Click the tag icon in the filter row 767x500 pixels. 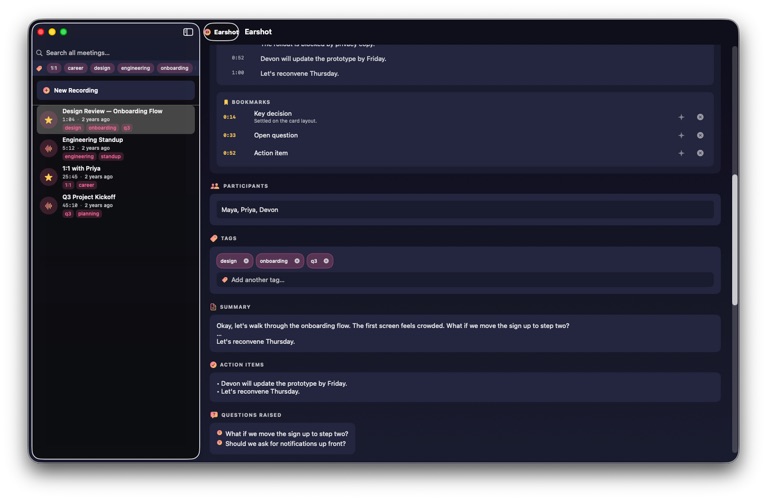[x=39, y=68]
